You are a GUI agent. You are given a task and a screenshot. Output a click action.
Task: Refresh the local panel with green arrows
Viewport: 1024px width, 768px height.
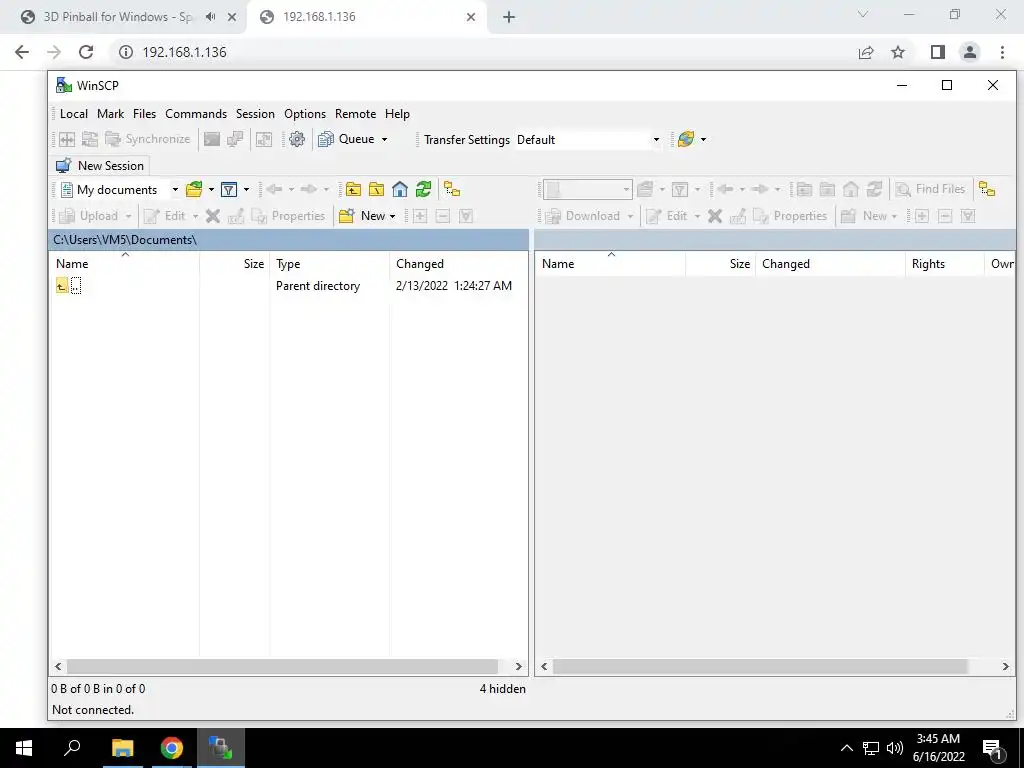(423, 189)
